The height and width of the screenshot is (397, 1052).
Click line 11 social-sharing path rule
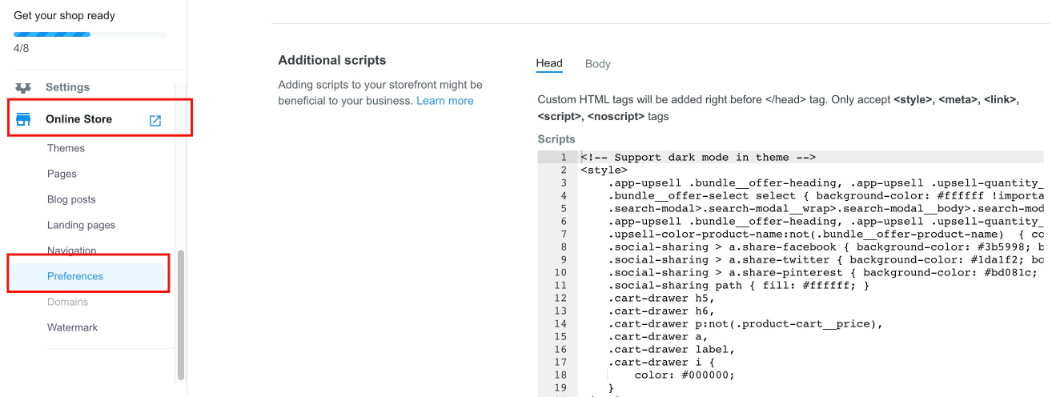pyautogui.click(x=739, y=286)
